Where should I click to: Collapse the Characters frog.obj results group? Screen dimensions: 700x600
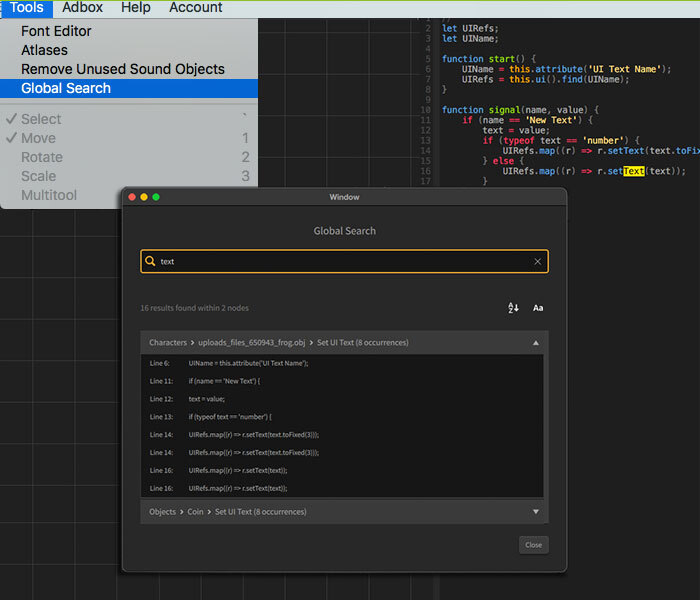tap(536, 342)
